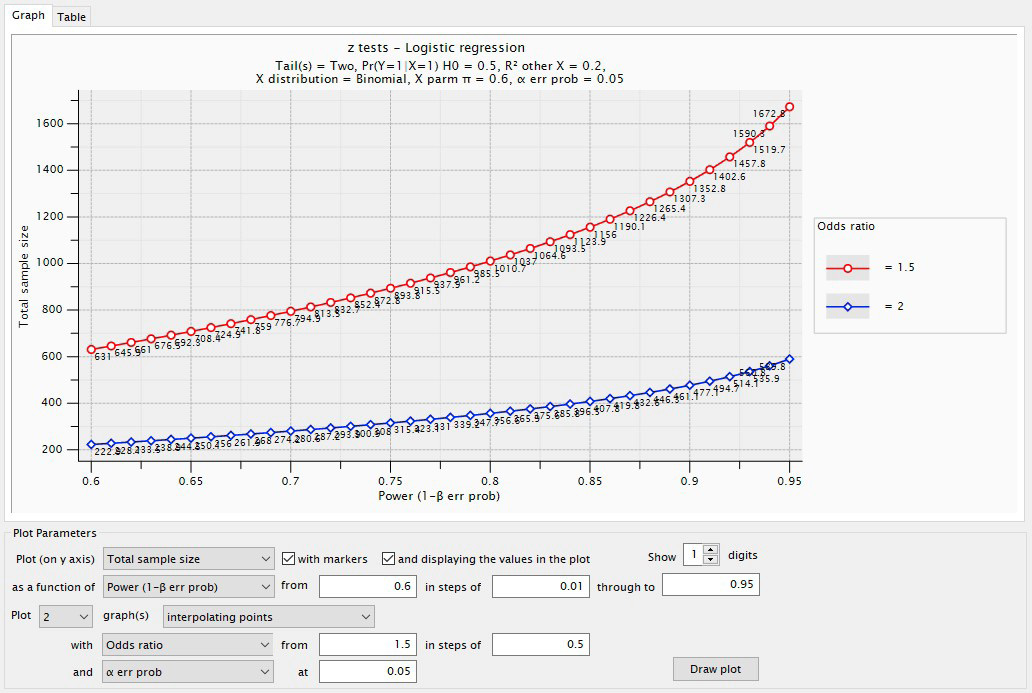The height and width of the screenshot is (693, 1032).
Task: Expand the 'interpolating points' dropdown
Action: [268, 617]
